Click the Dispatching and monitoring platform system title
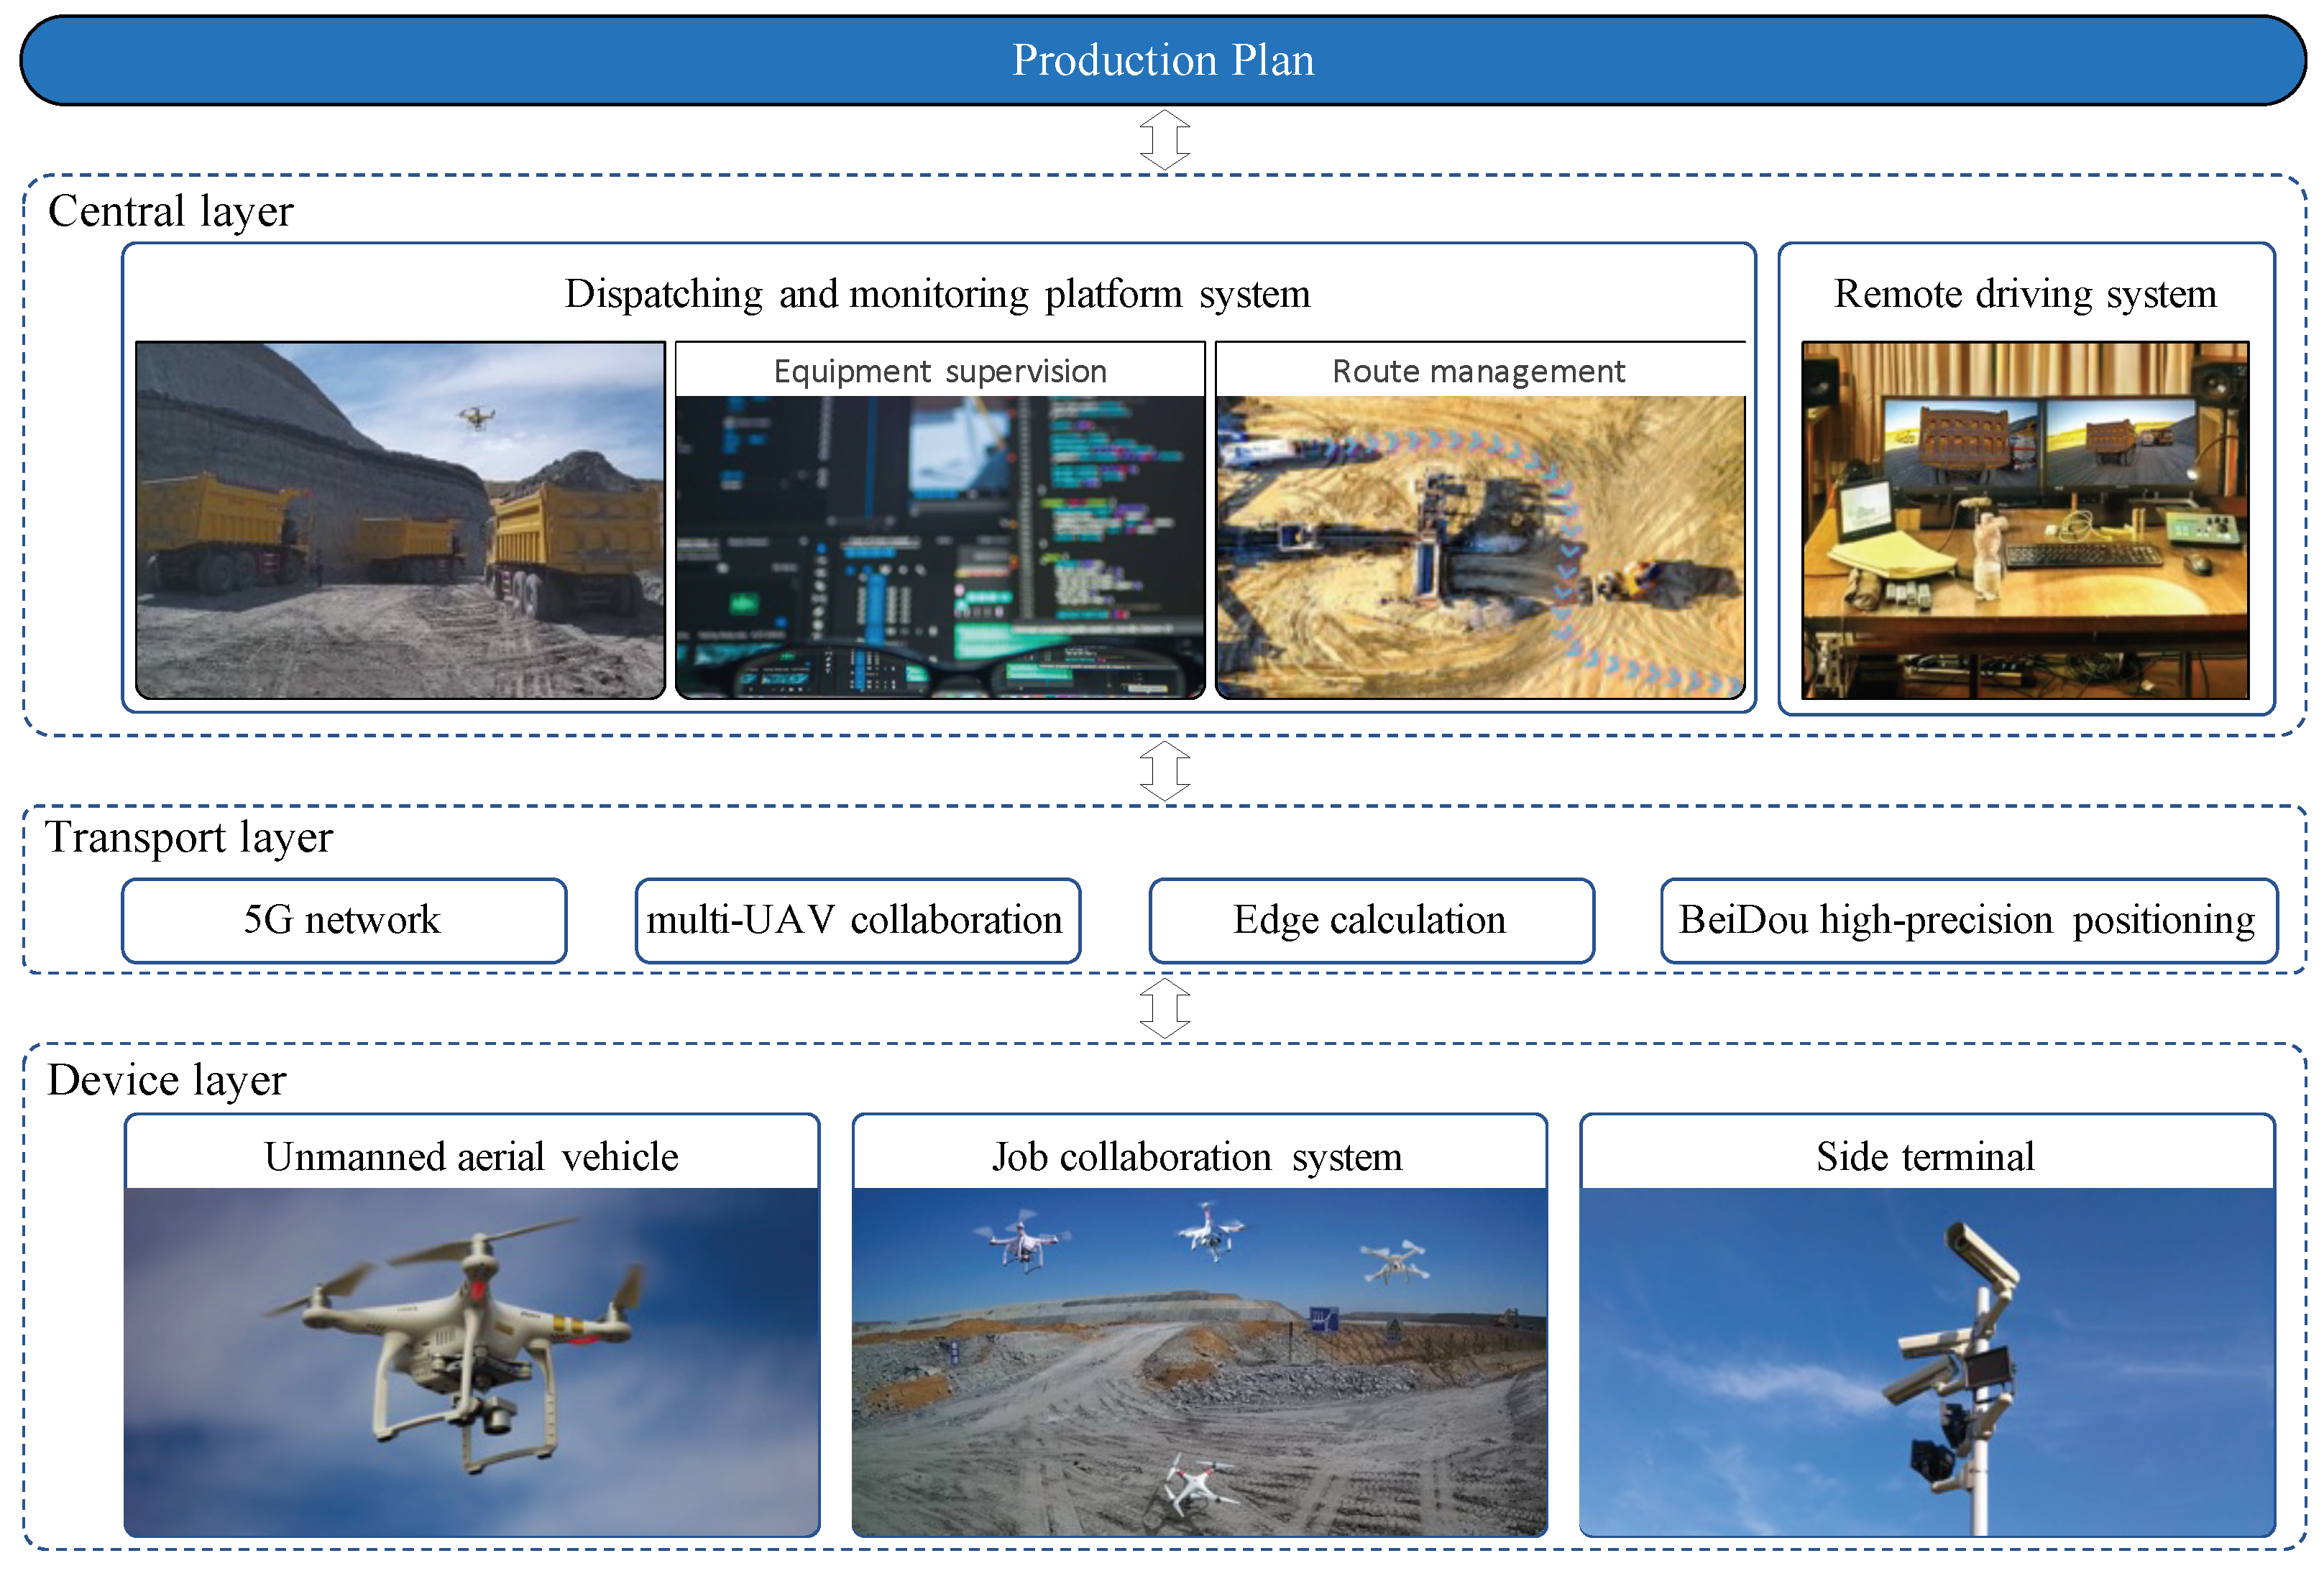This screenshot has height=1571, width=2324. [x=937, y=294]
